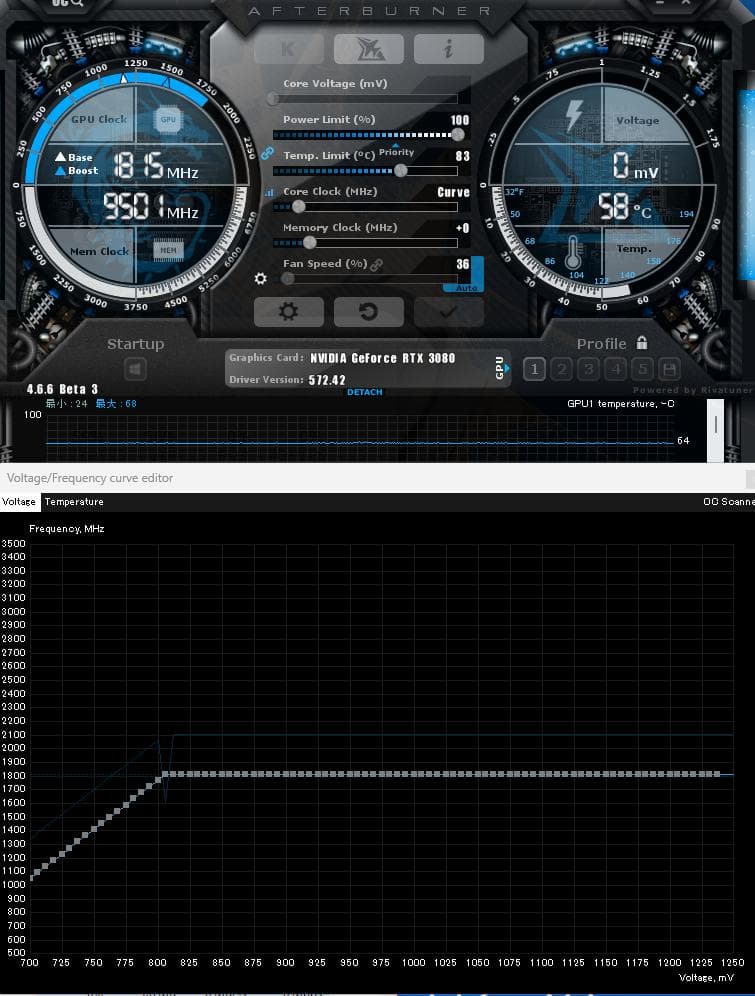Screen dimensions: 755x996
Task: Select profile slot 1
Action: tap(534, 369)
